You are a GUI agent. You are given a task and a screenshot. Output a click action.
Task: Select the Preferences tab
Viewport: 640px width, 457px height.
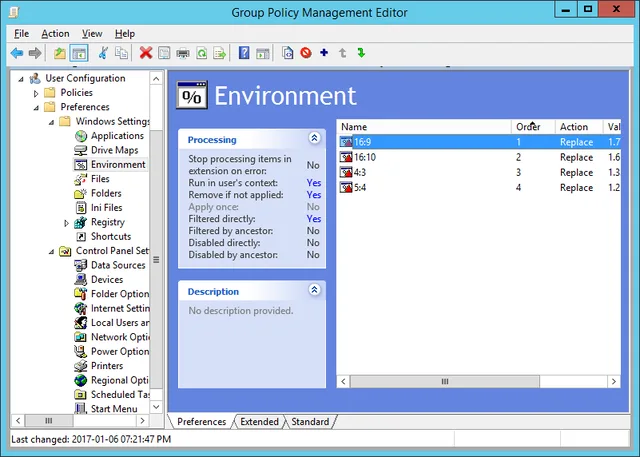[x=202, y=422]
